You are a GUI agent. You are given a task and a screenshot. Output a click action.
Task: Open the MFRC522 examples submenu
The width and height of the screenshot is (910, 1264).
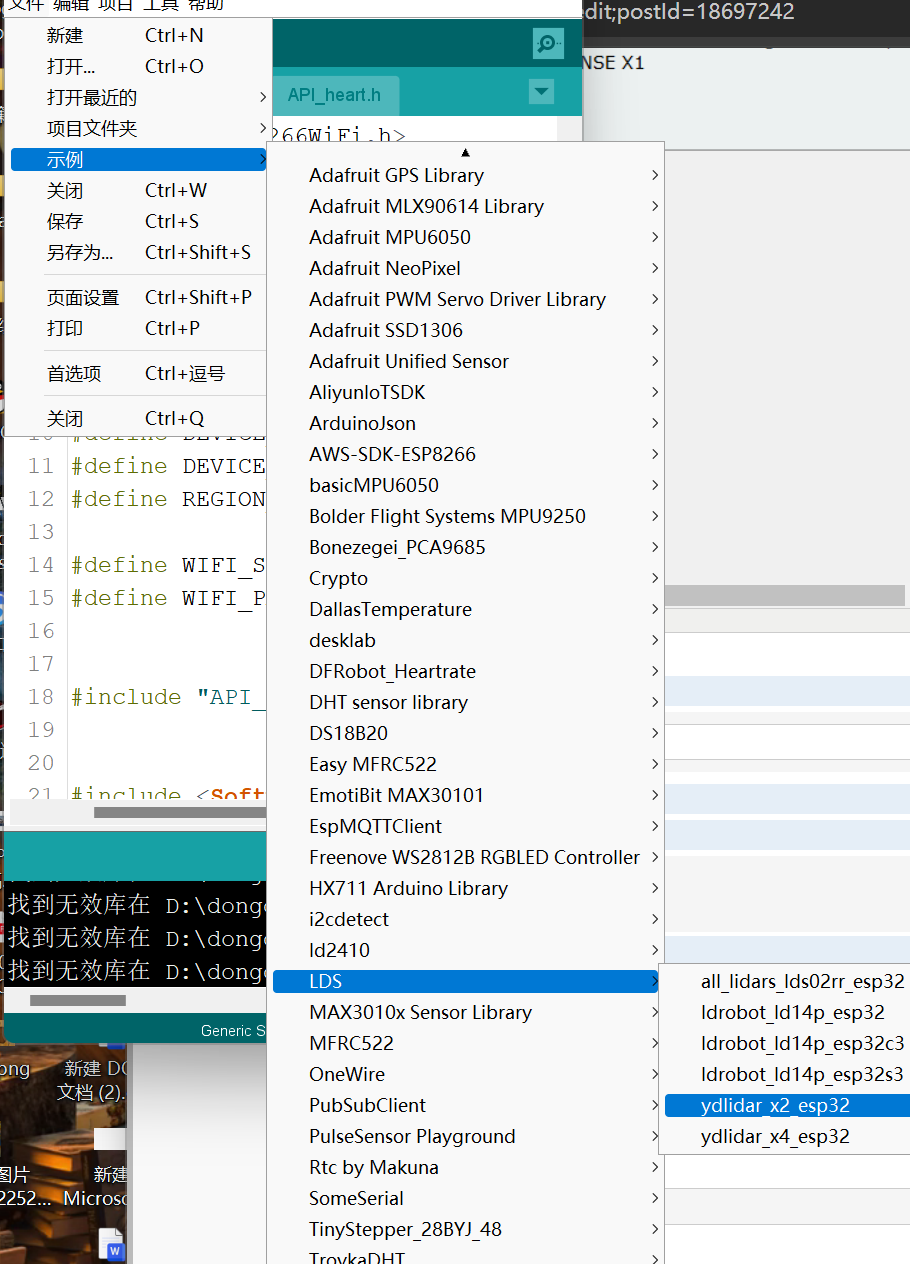pyautogui.click(x=465, y=1044)
